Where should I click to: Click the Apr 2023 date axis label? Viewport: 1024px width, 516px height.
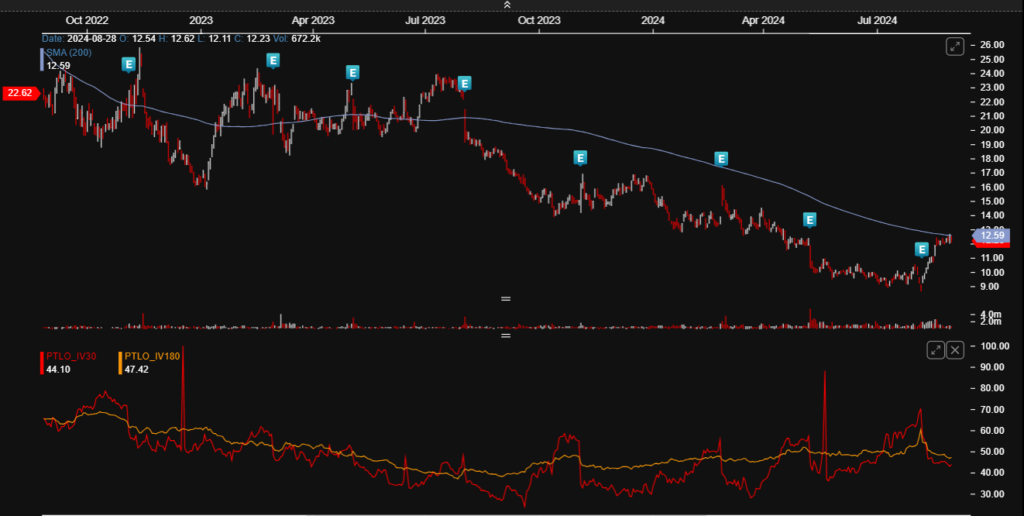tap(313, 20)
